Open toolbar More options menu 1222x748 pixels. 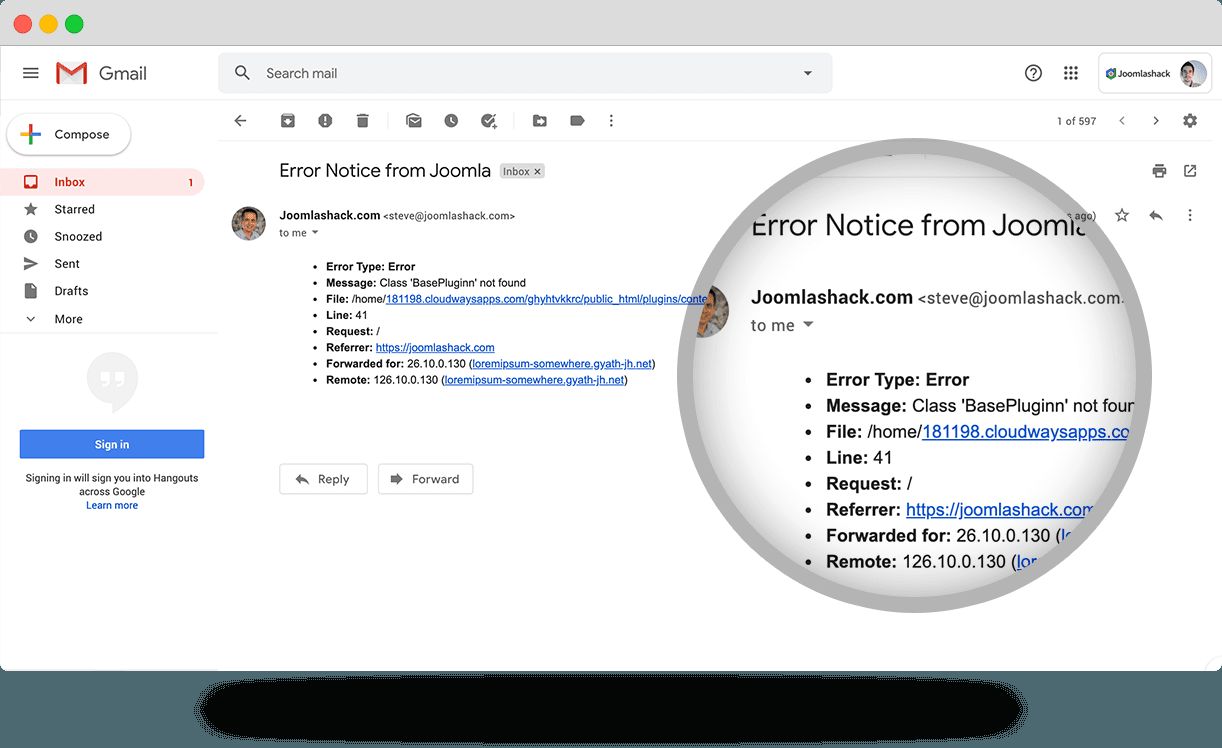point(611,121)
